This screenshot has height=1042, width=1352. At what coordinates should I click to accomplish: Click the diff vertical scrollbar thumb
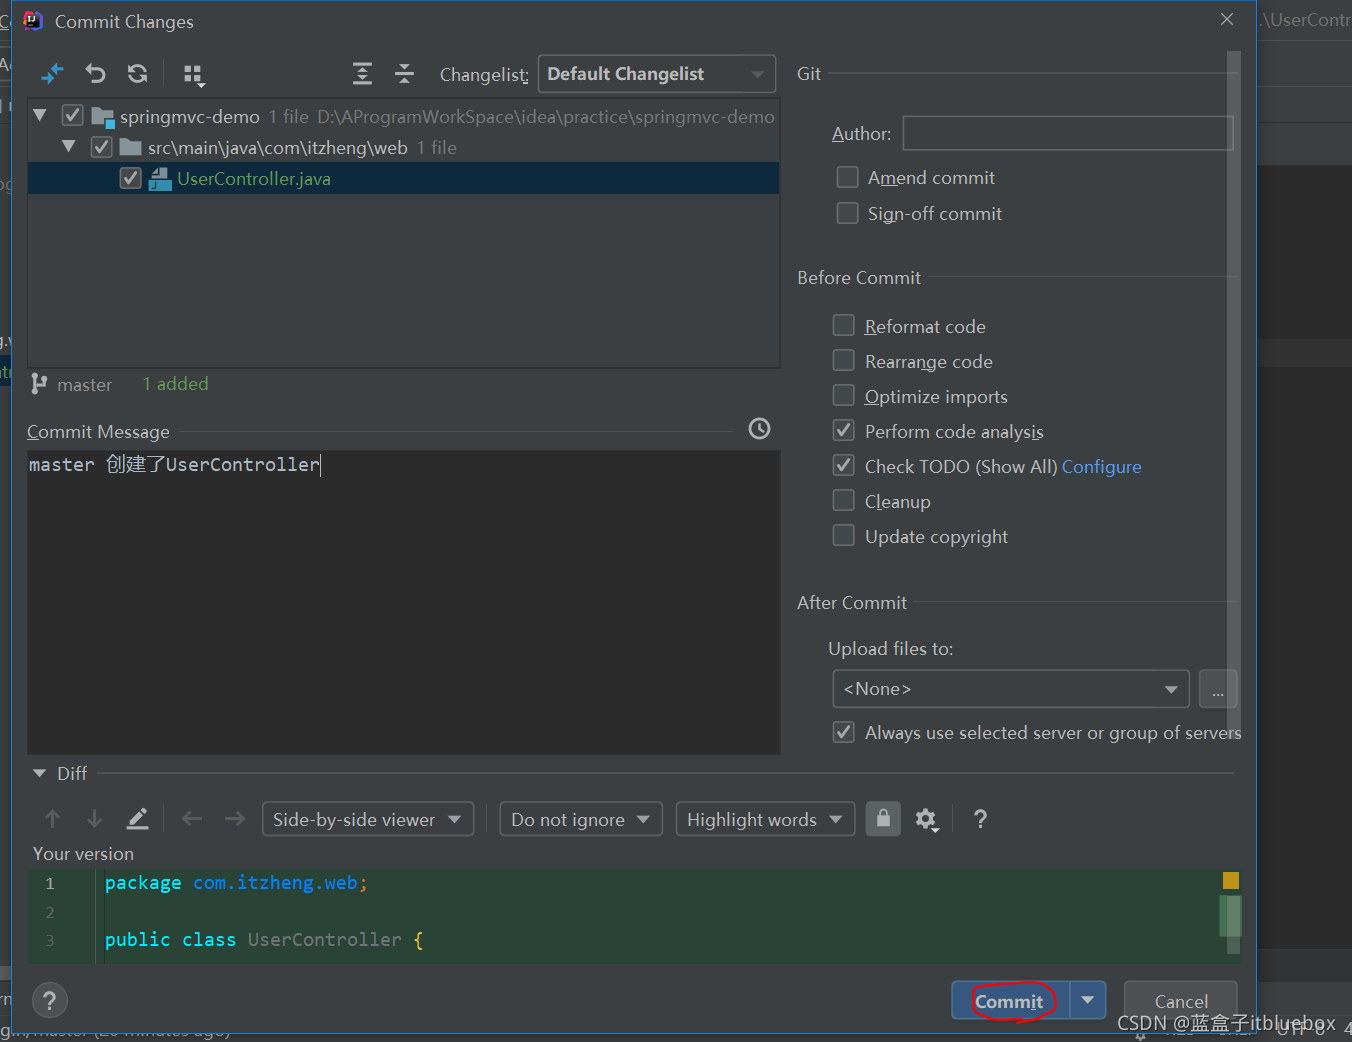(x=1231, y=916)
